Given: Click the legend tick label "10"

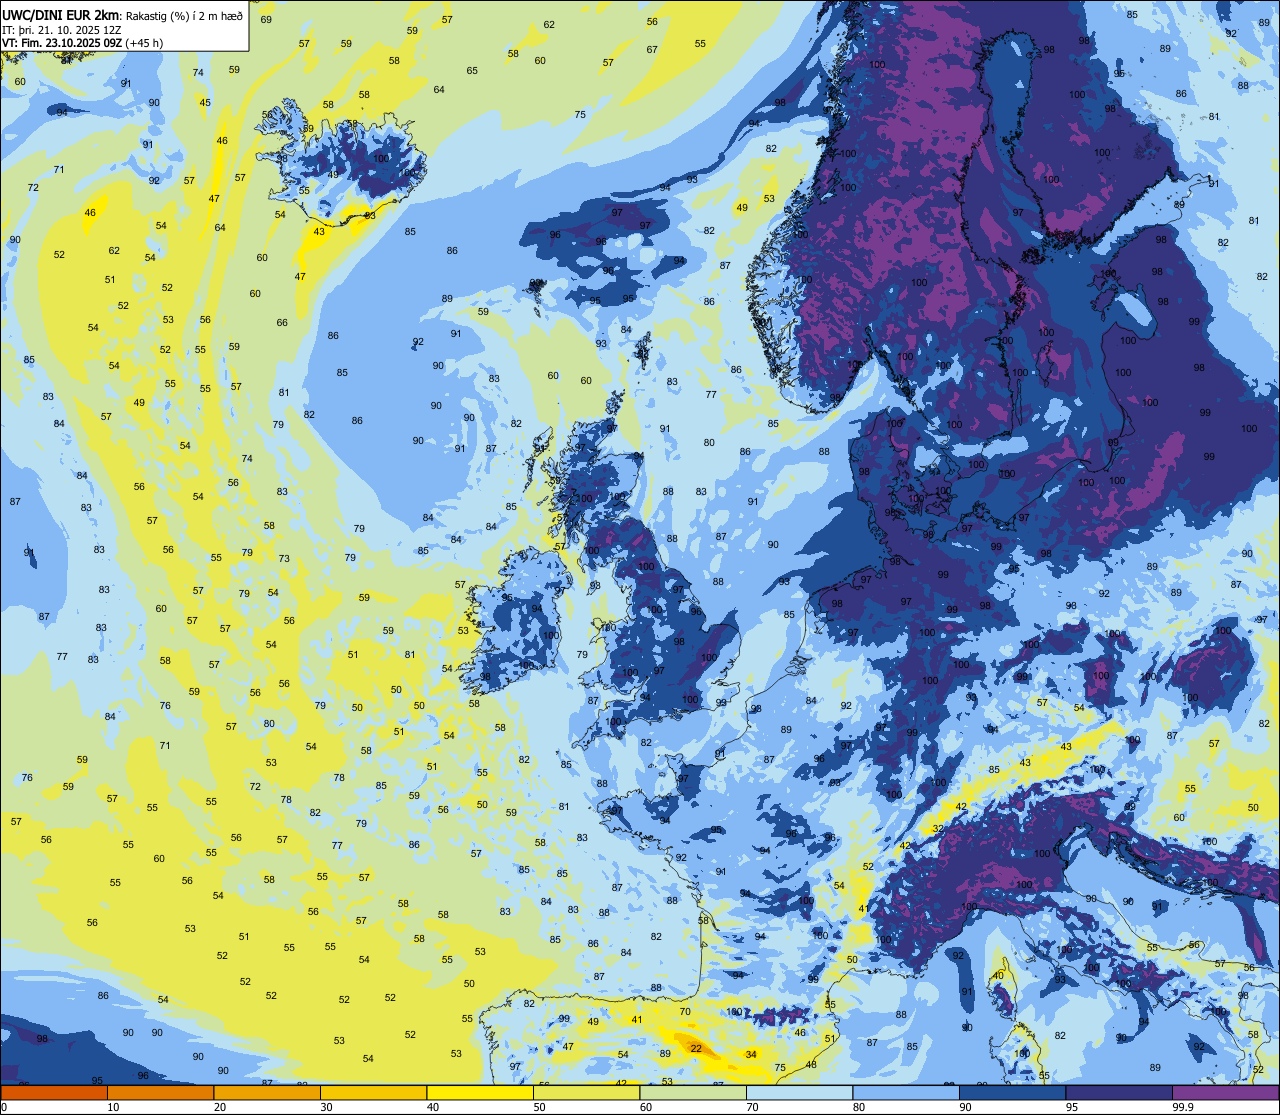Looking at the screenshot, I should (113, 1107).
